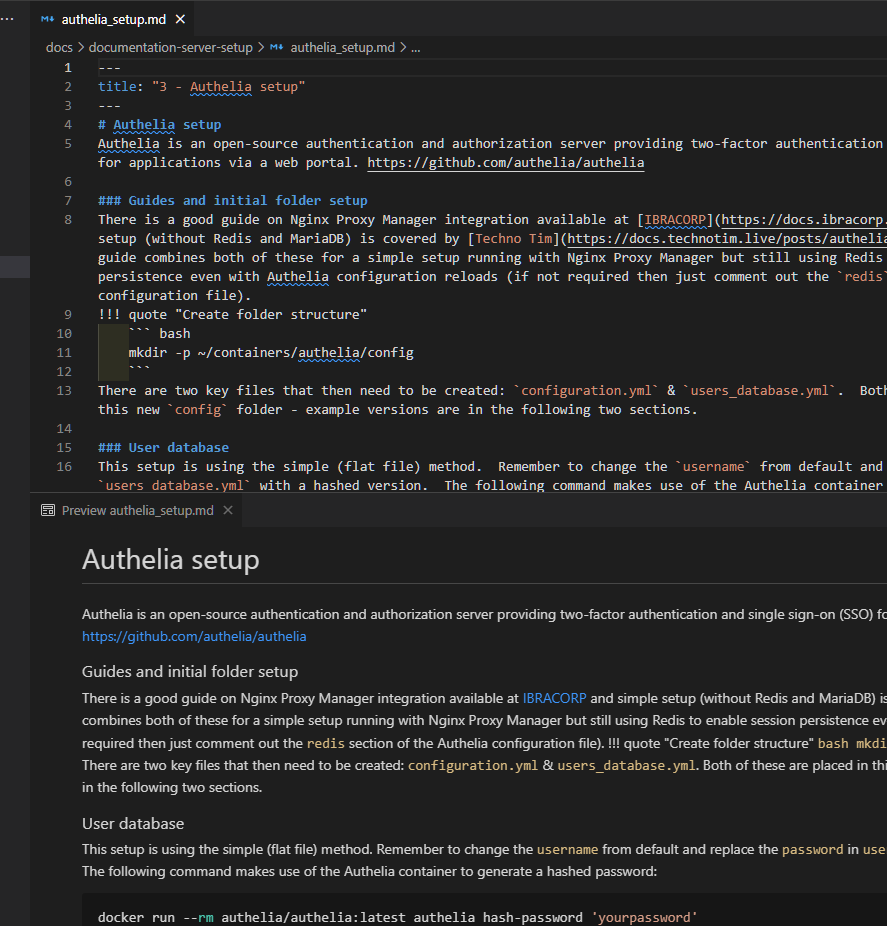This screenshot has width=887, height=926.
Task: Close the Preview authelia_setup.md tab
Action: pyautogui.click(x=228, y=510)
